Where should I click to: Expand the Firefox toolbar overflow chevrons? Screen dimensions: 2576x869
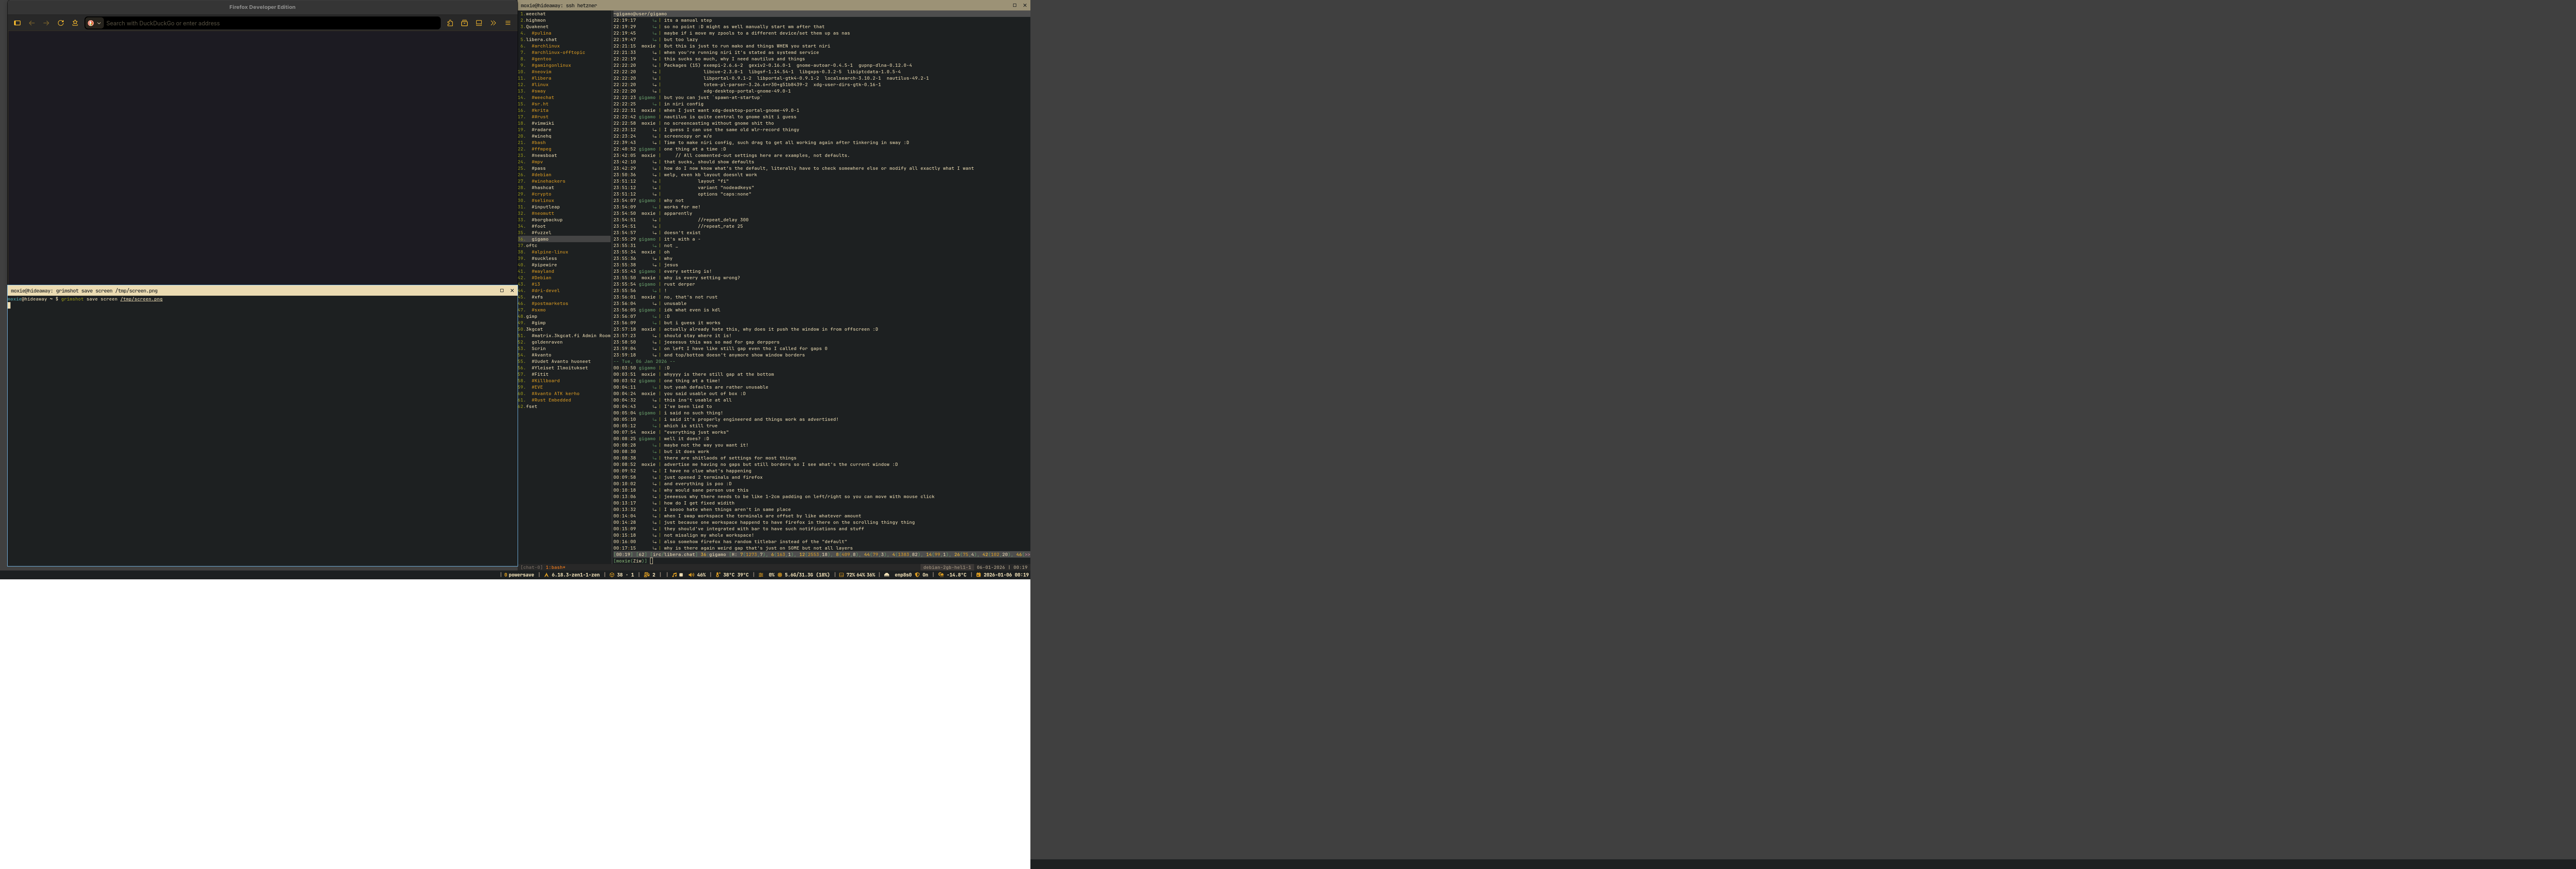click(x=493, y=23)
